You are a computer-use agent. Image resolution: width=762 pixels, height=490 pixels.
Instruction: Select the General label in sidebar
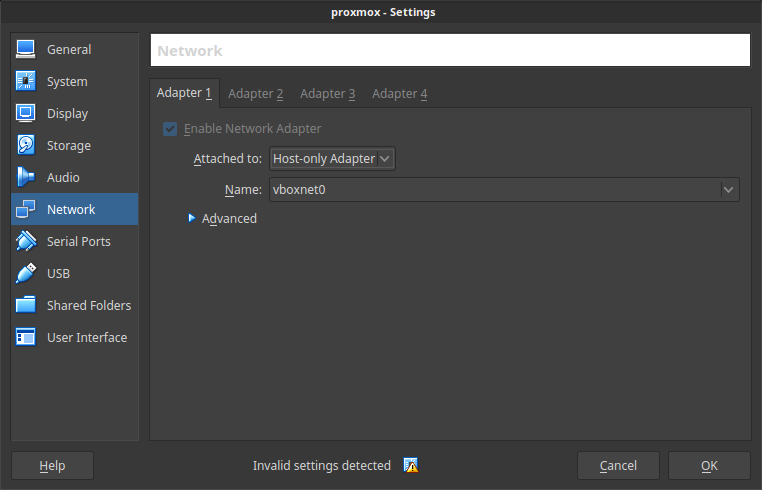click(69, 49)
